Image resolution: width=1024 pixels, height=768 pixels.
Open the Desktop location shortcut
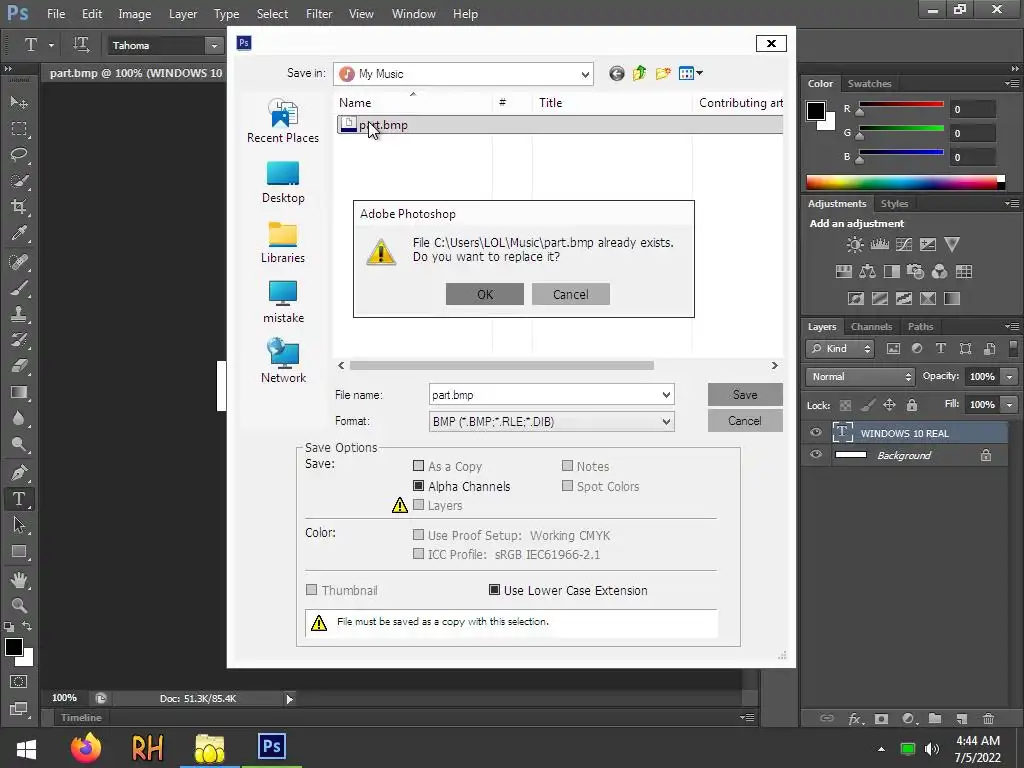click(283, 182)
